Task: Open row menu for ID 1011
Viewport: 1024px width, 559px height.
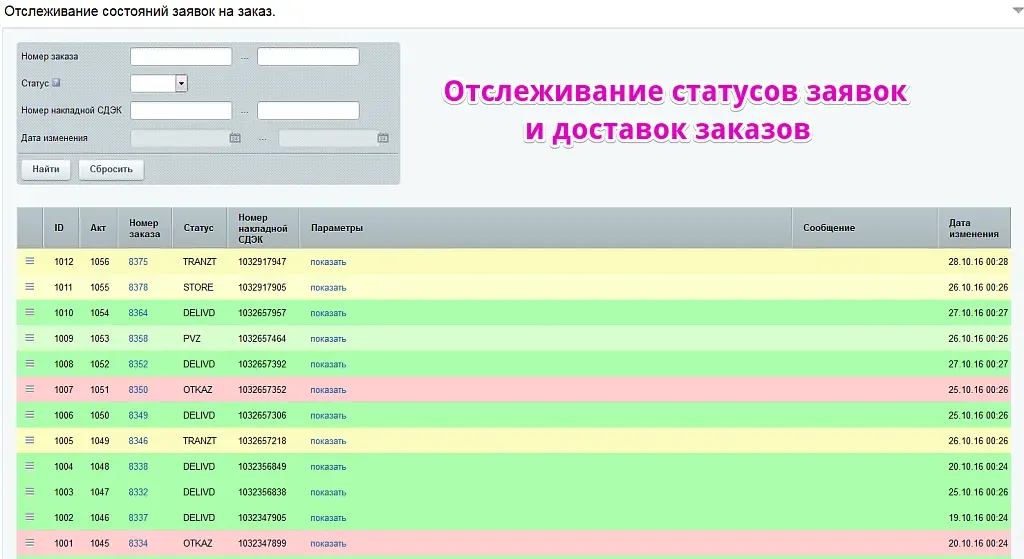Action: click(29, 287)
